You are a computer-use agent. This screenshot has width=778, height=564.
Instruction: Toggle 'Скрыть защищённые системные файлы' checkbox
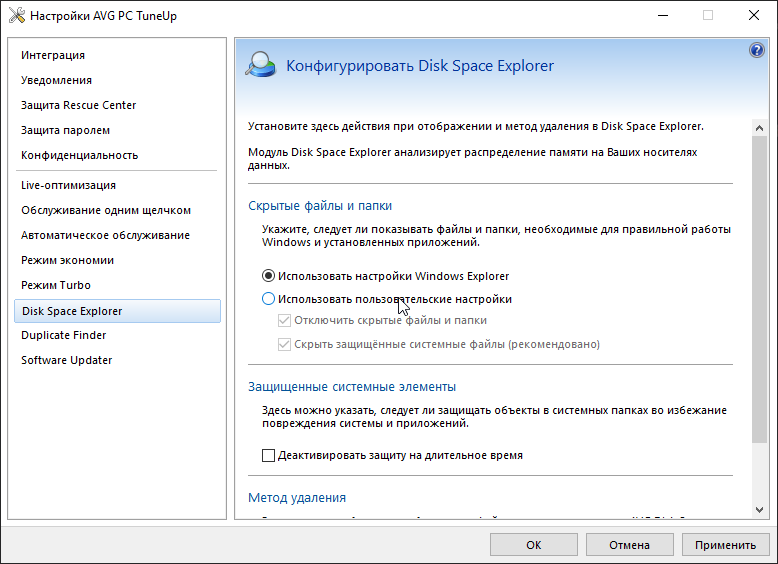click(x=284, y=344)
